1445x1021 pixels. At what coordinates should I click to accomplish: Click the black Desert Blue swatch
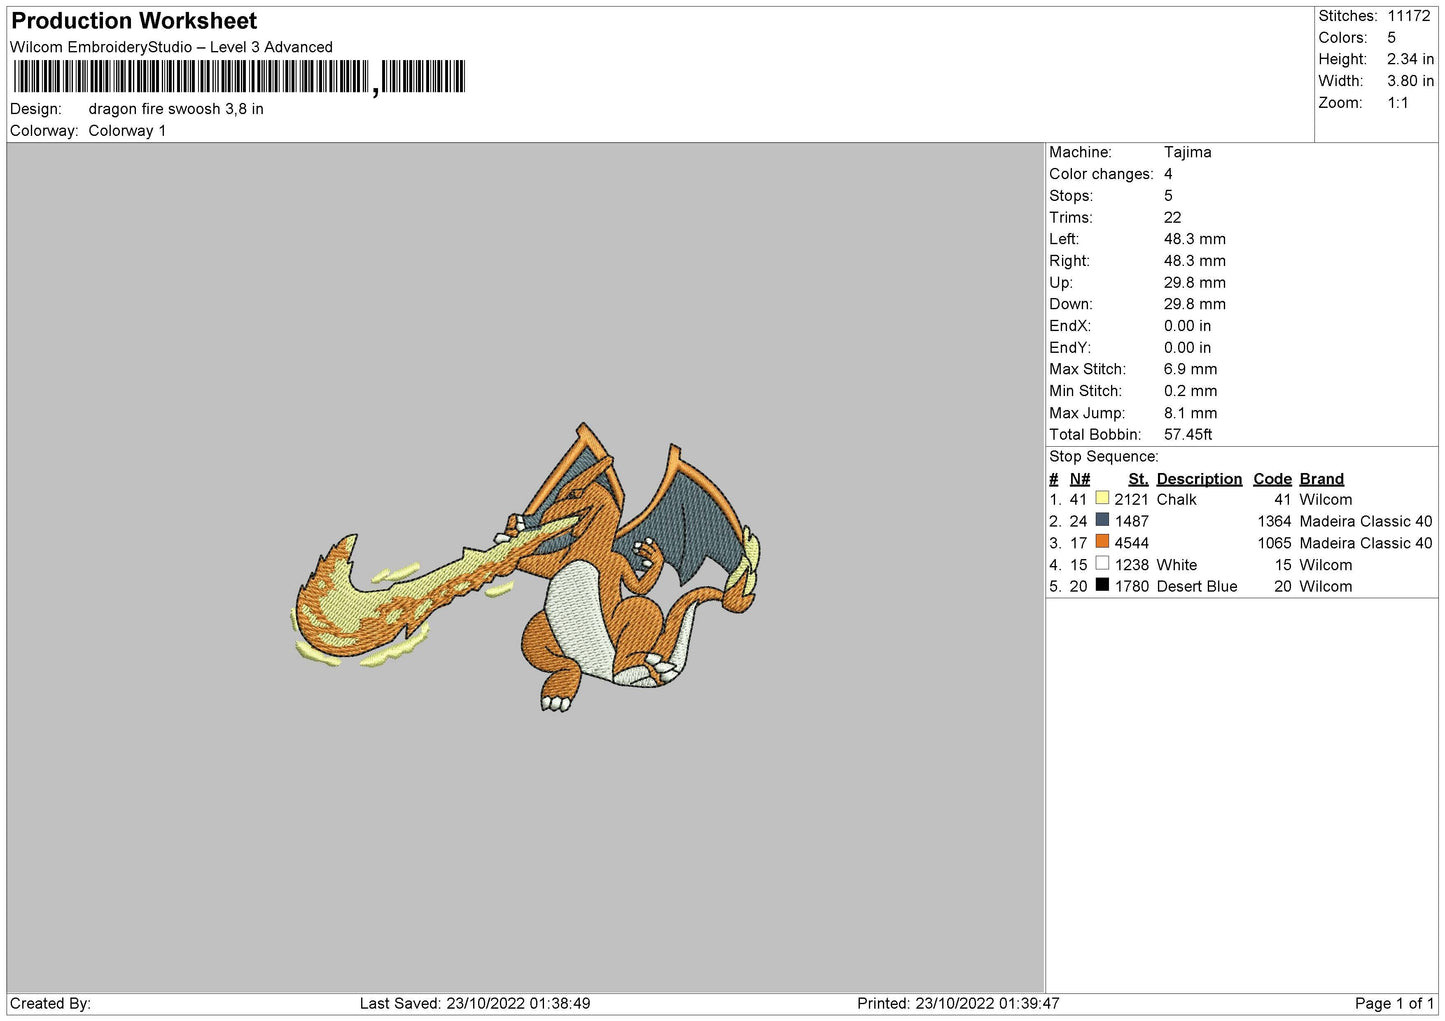click(x=1102, y=586)
